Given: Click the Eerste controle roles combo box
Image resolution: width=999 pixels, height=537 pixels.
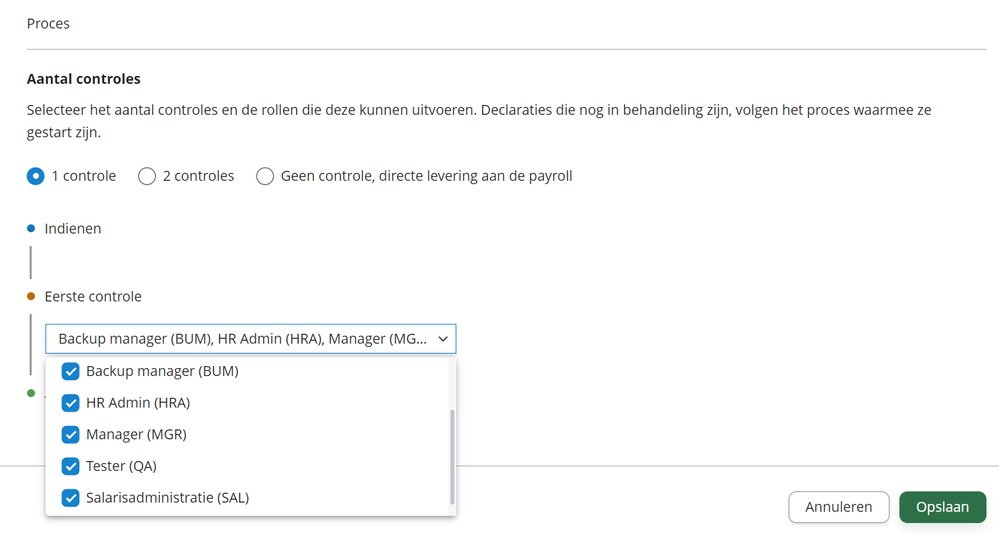Looking at the screenshot, I should point(240,339).
